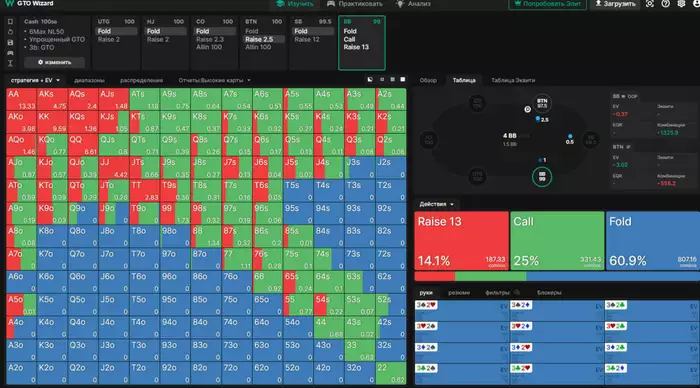700x388 pixels.
Task: Switch to the руки tab
Action: point(426,292)
